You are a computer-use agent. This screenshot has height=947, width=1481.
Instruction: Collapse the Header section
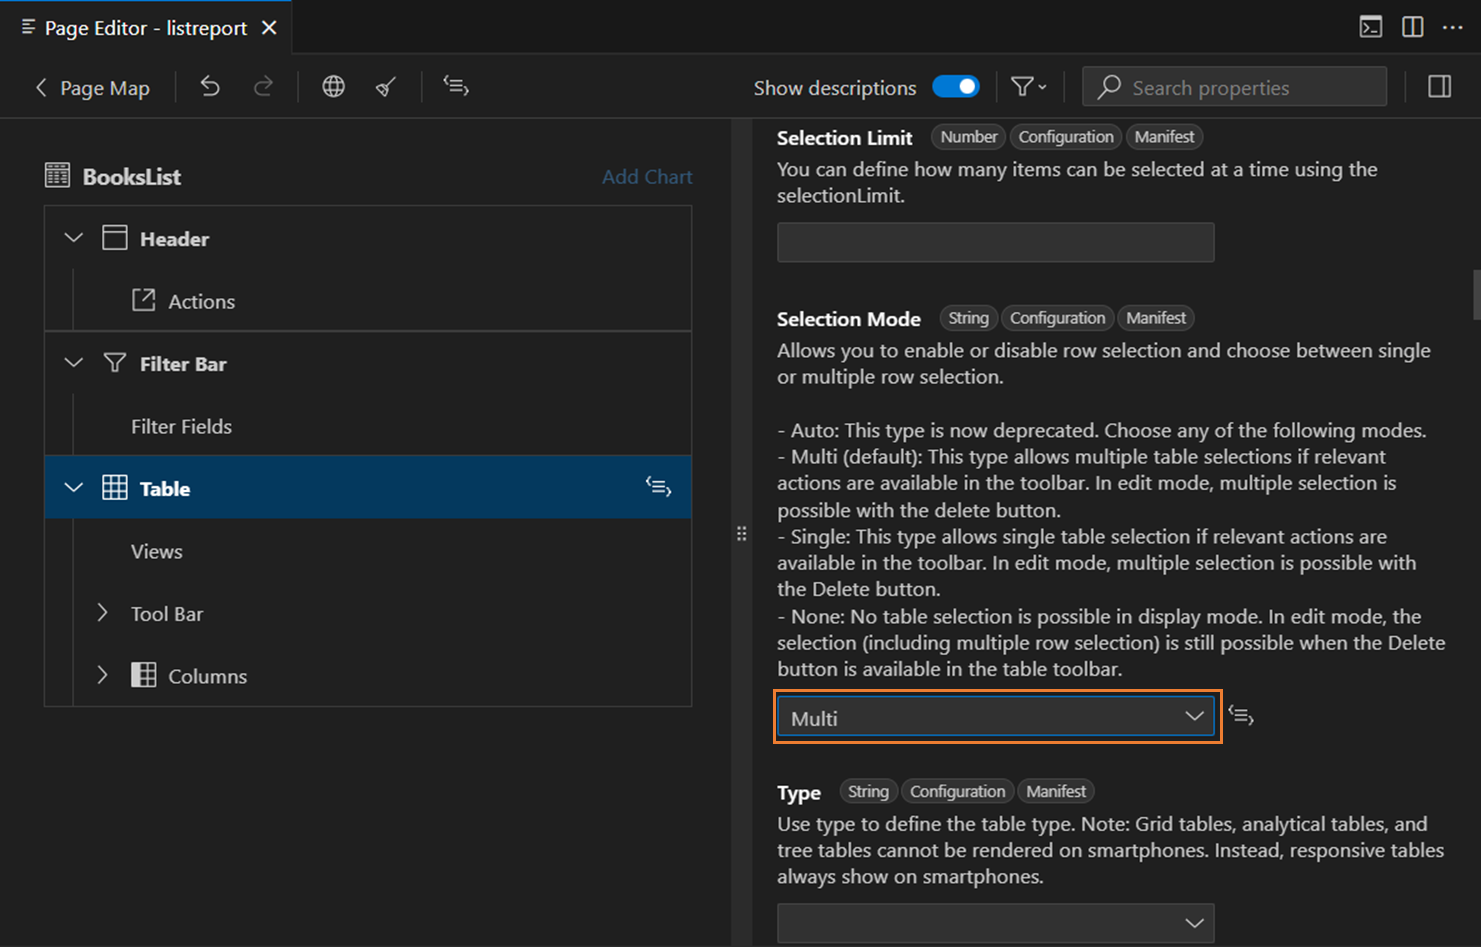tap(73, 238)
